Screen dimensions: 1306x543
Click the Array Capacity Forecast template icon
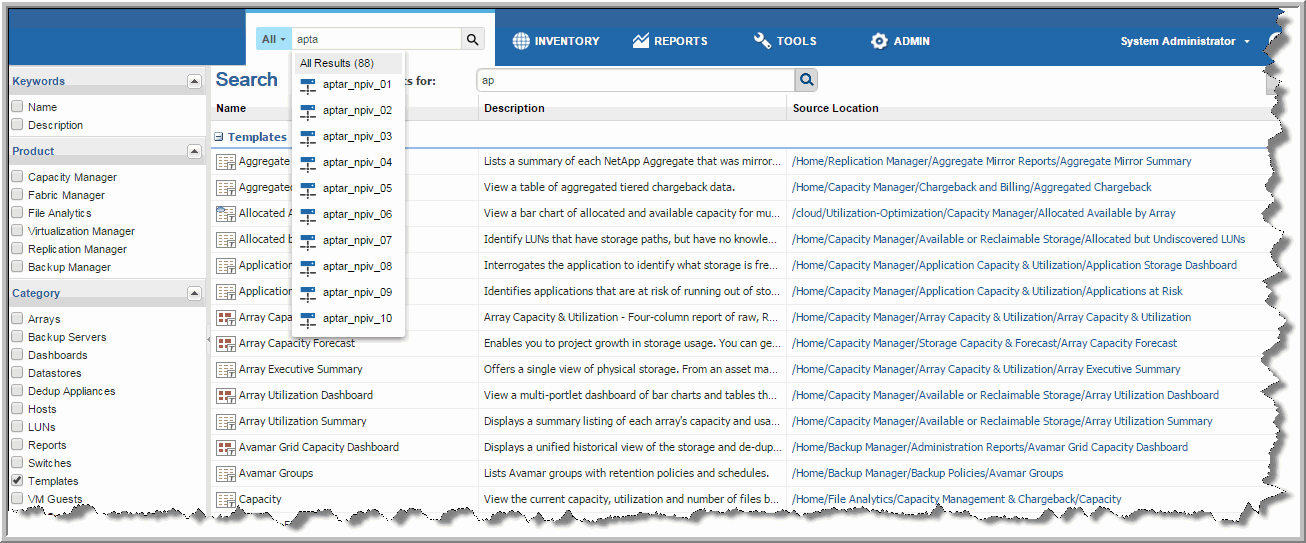(x=225, y=343)
